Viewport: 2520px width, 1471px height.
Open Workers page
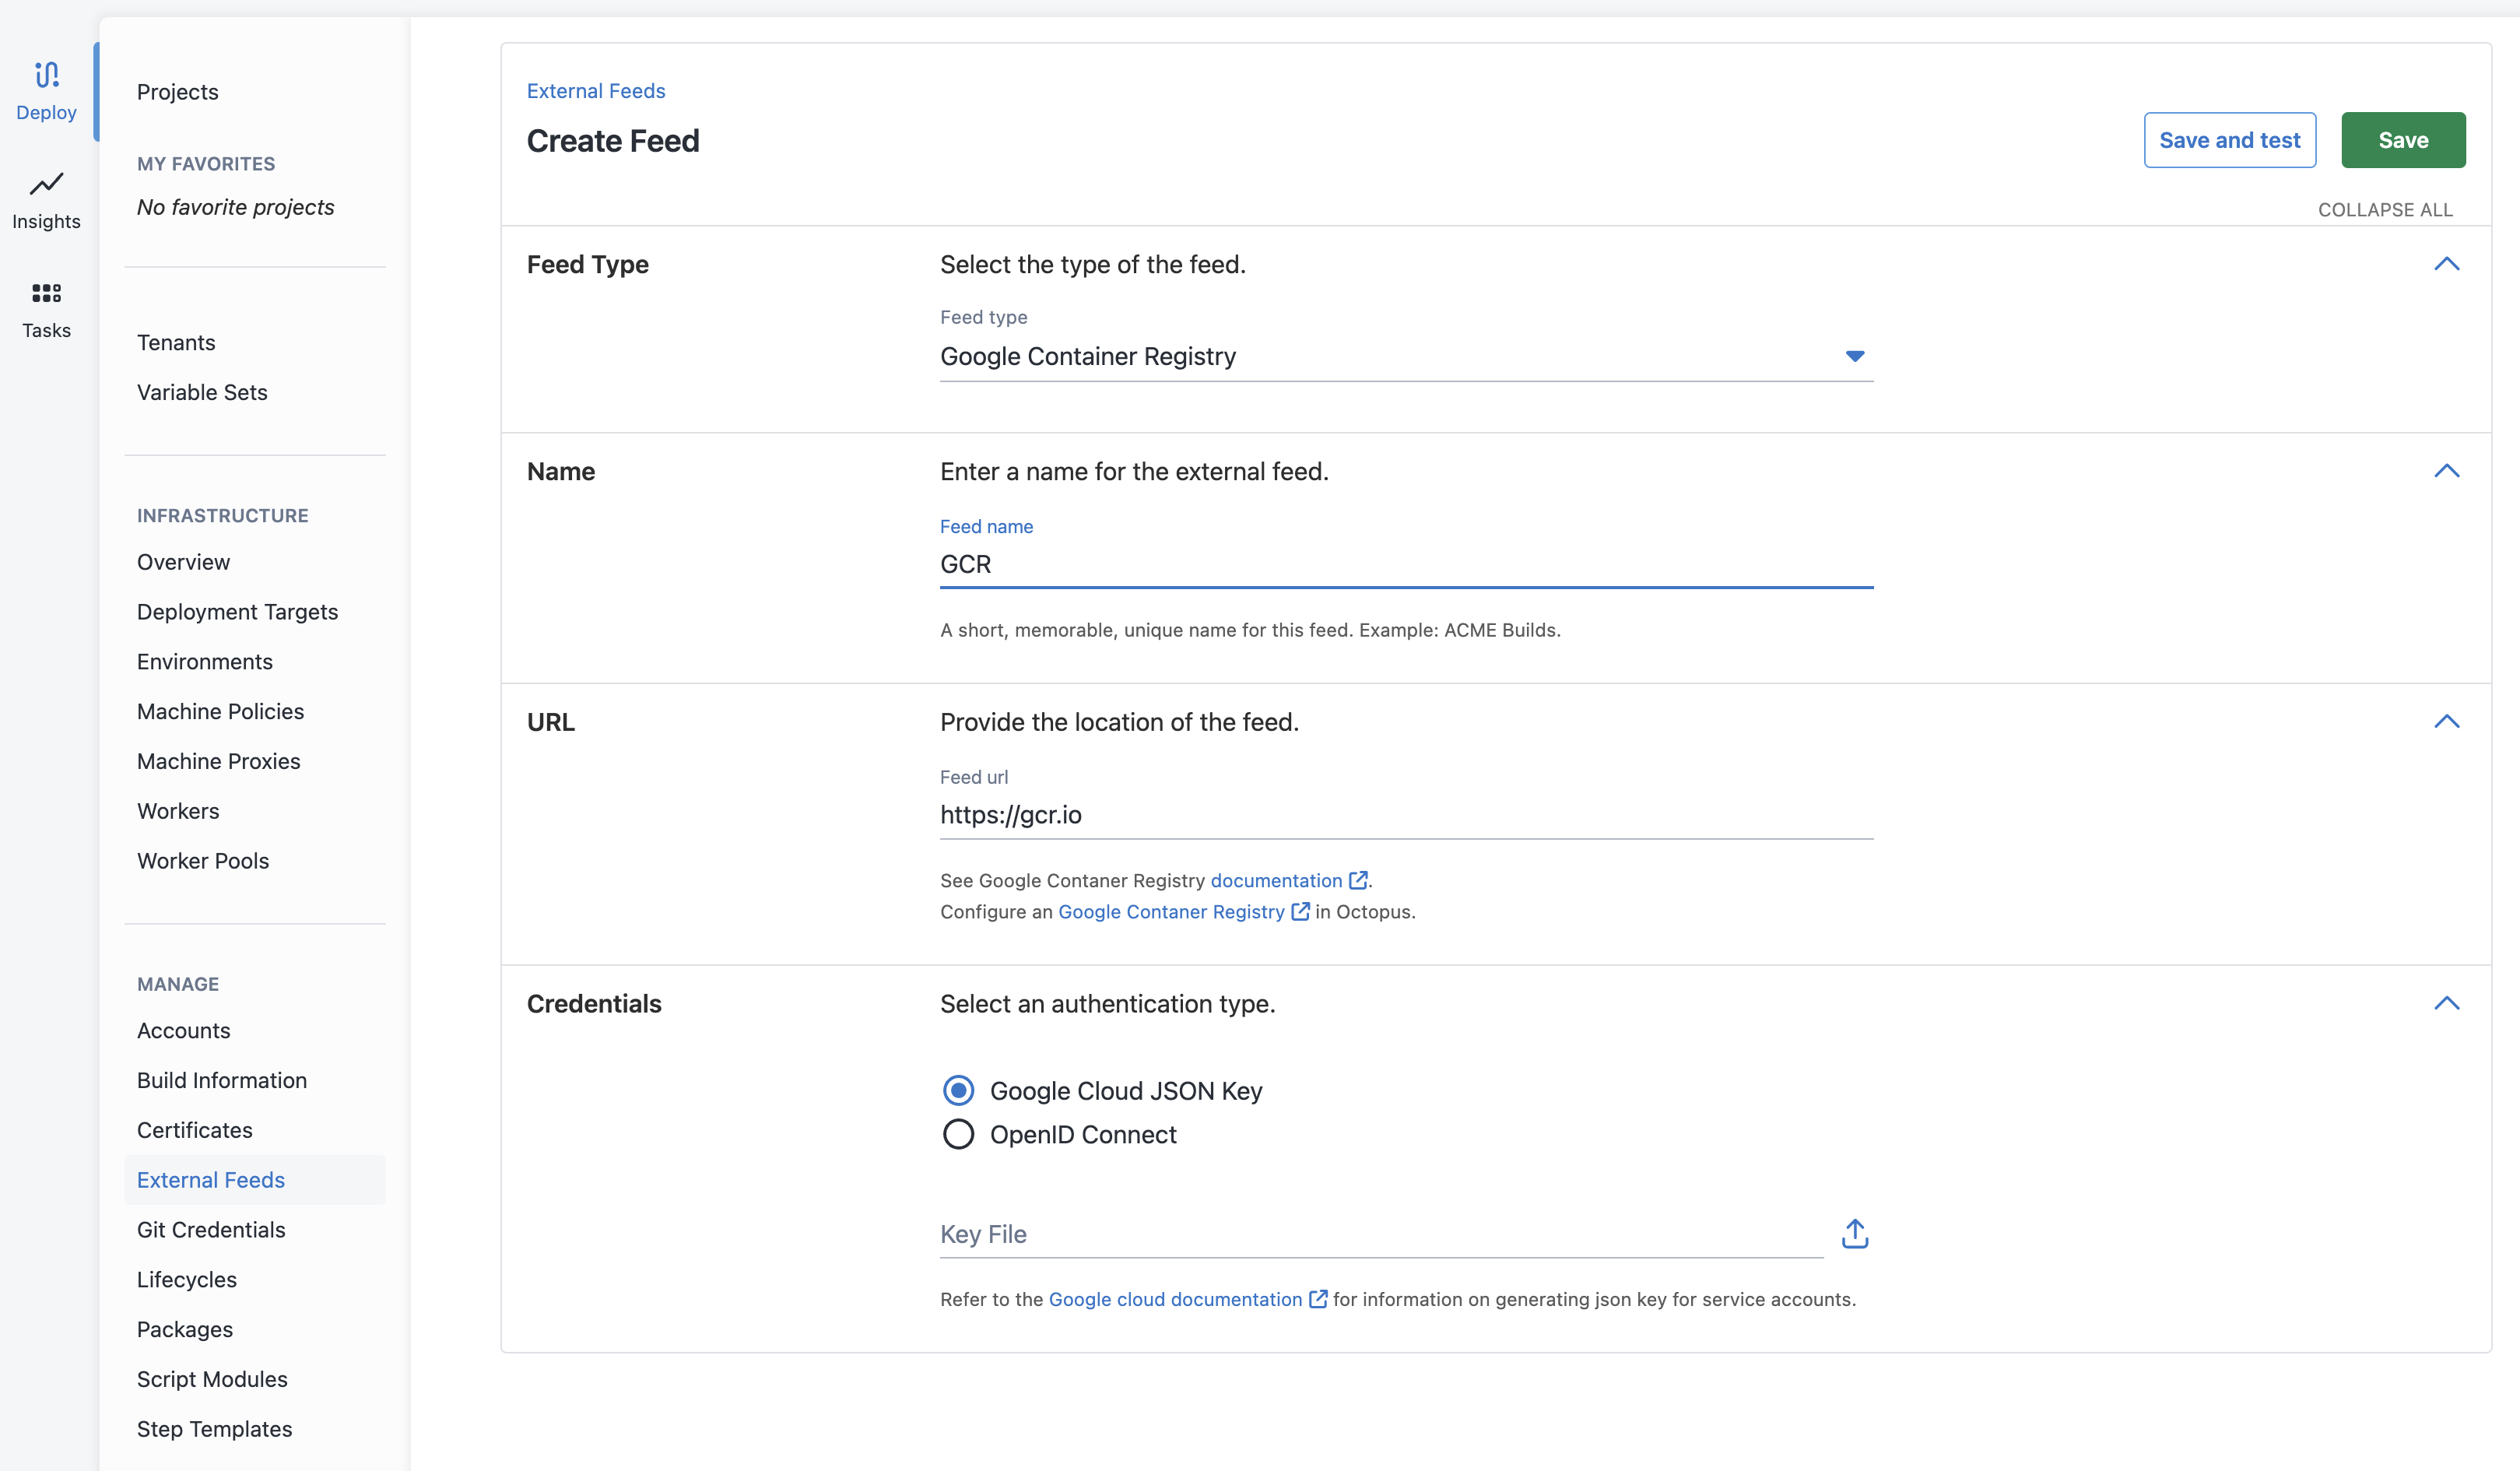coord(178,811)
